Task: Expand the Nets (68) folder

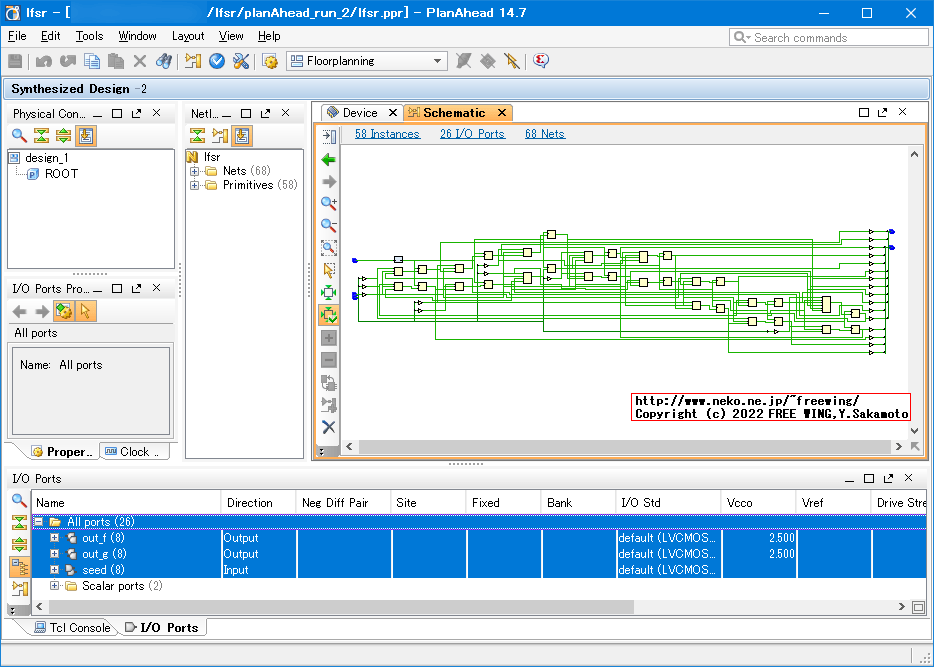Action: point(194,171)
